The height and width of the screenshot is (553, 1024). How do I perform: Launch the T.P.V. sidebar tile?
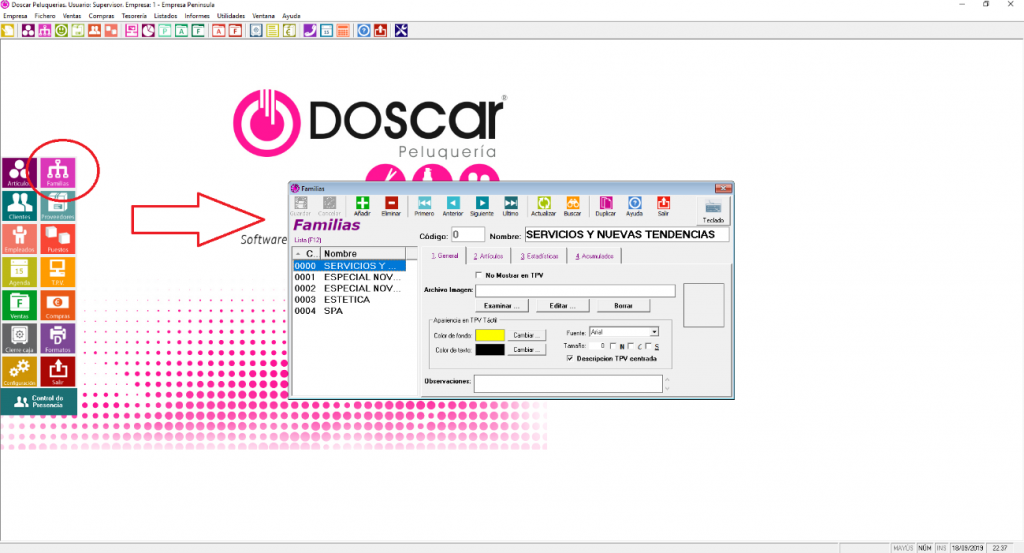point(57,272)
